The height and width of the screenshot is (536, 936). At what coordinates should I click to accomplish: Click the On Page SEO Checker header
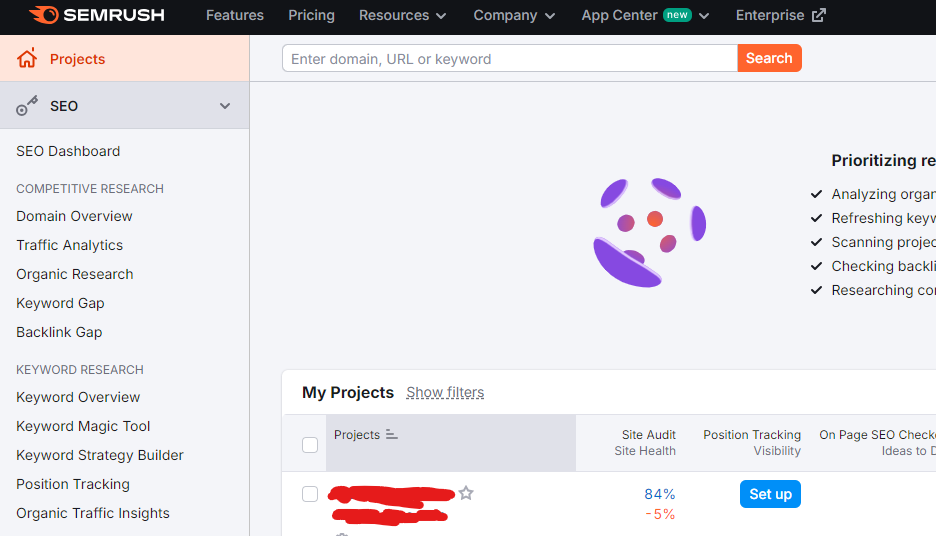[878, 442]
